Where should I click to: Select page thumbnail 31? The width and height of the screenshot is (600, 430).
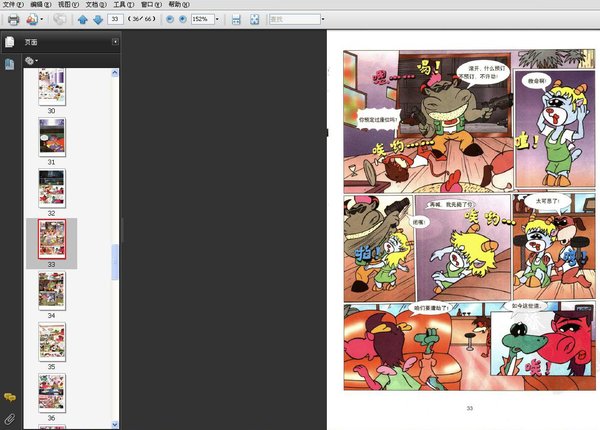52,137
